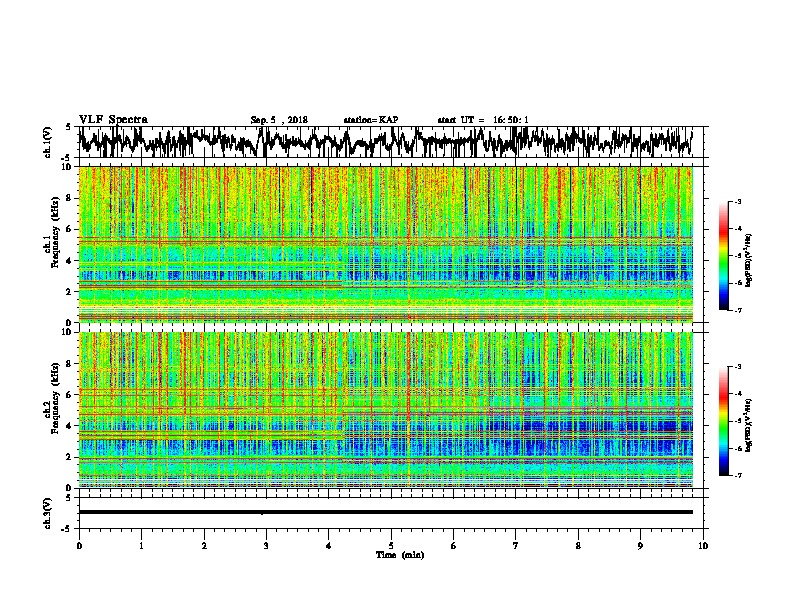Click tick label "0" on the time axis
This screenshot has width=792, height=612.
click(79, 546)
